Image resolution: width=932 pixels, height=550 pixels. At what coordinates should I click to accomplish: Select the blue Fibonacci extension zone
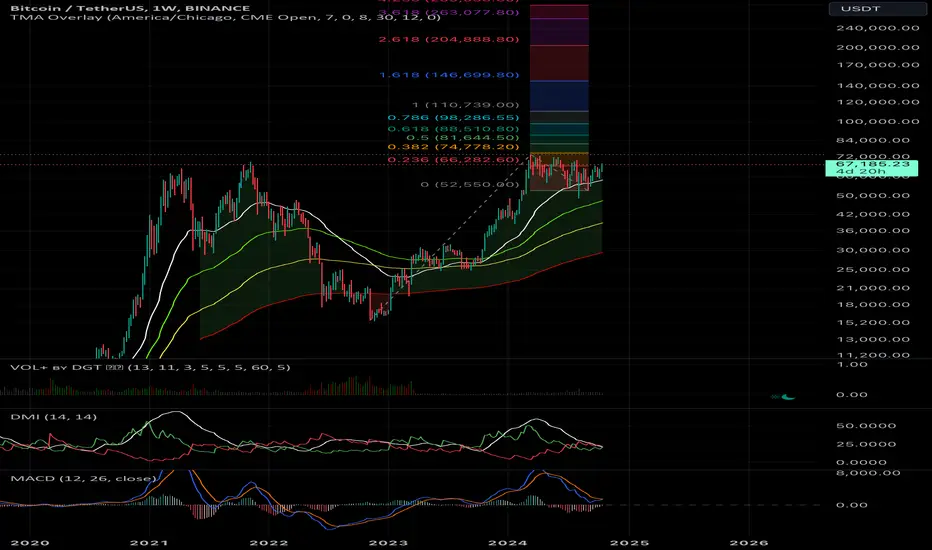click(560, 94)
